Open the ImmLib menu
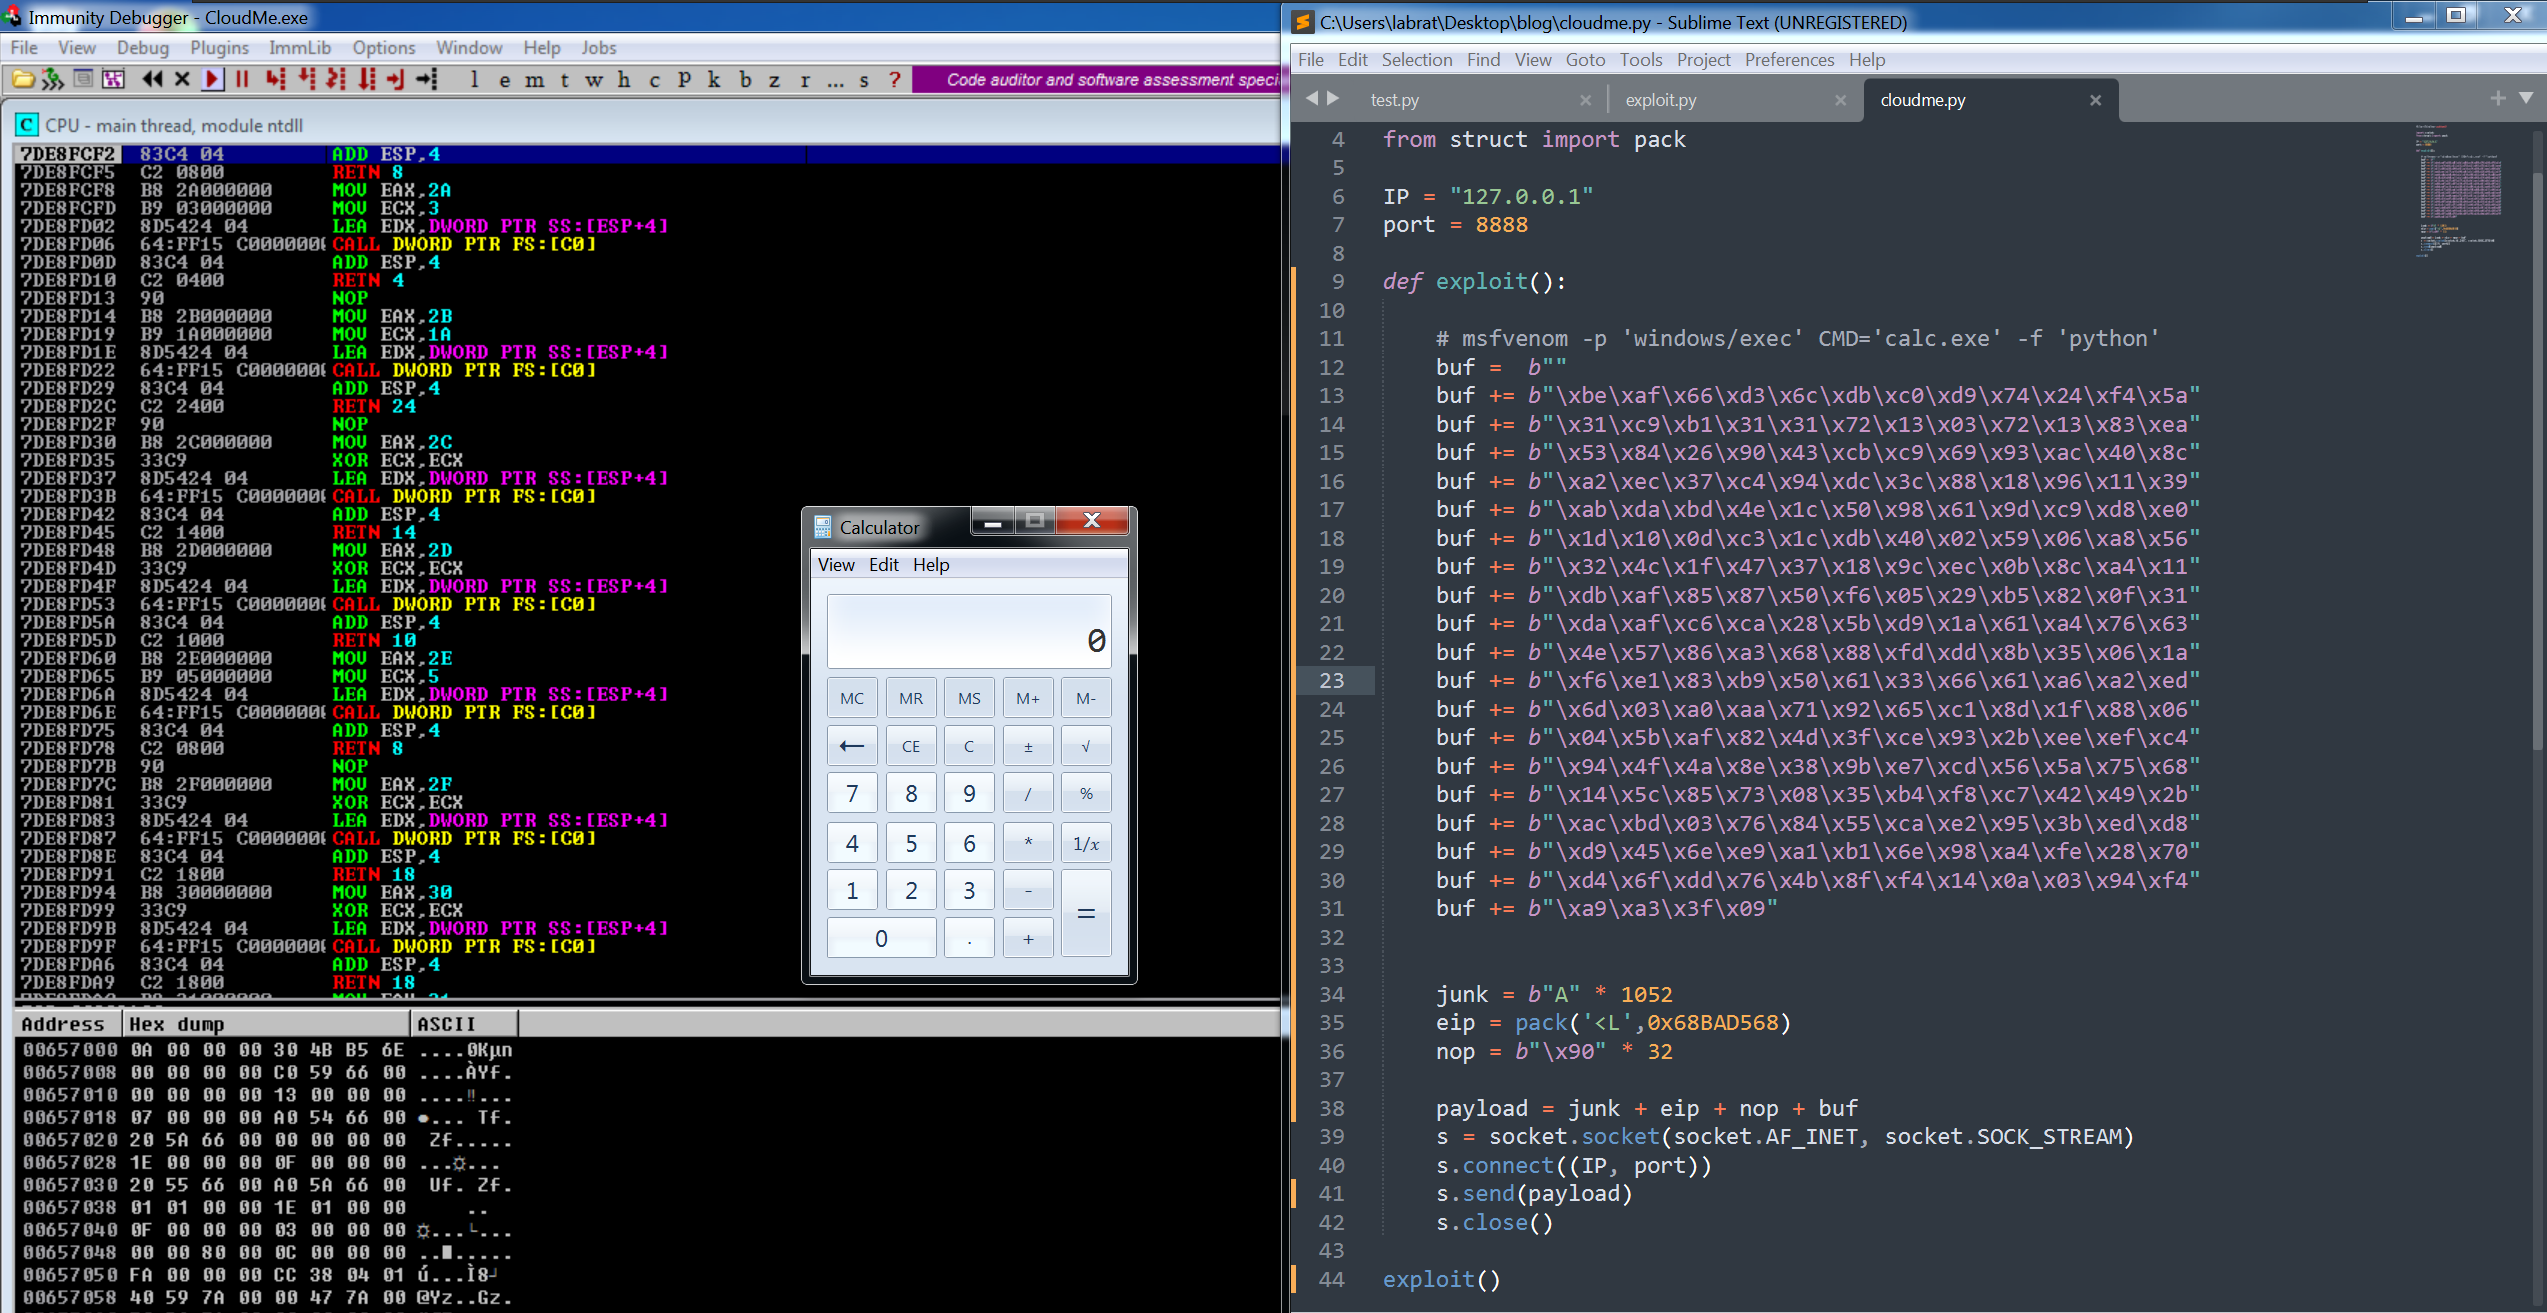 click(299, 47)
